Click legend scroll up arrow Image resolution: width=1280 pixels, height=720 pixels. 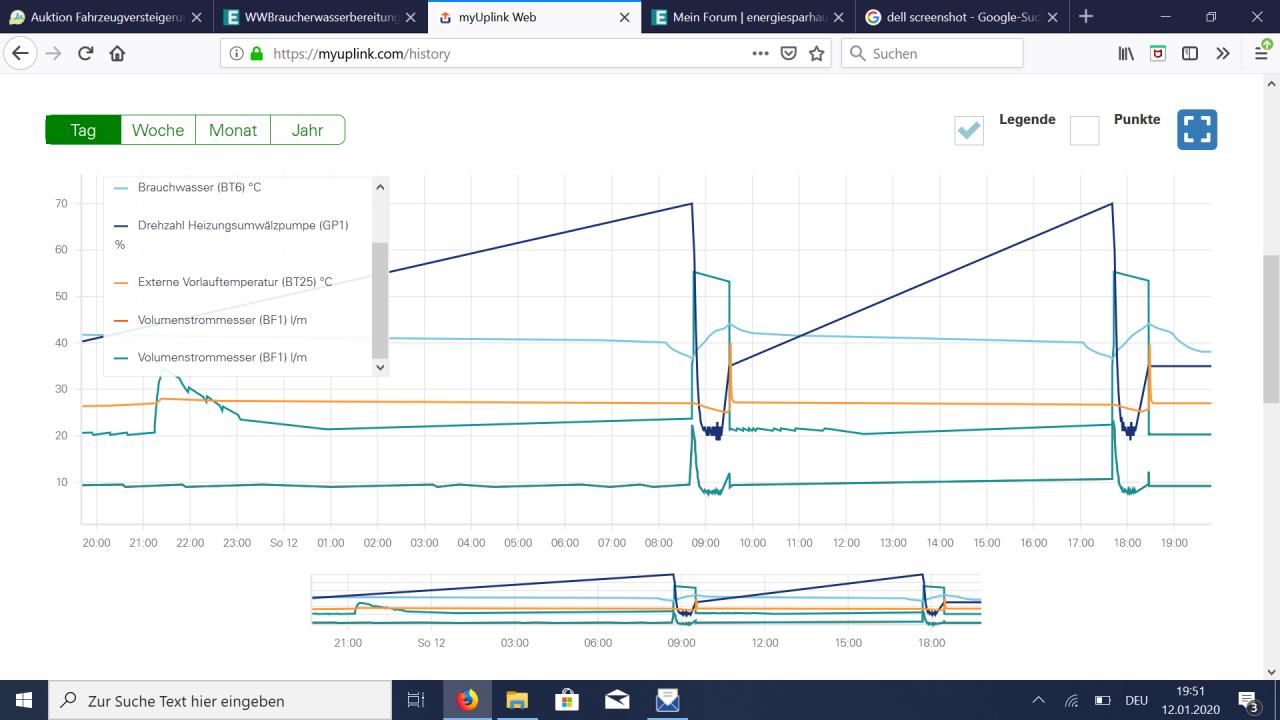[380, 187]
